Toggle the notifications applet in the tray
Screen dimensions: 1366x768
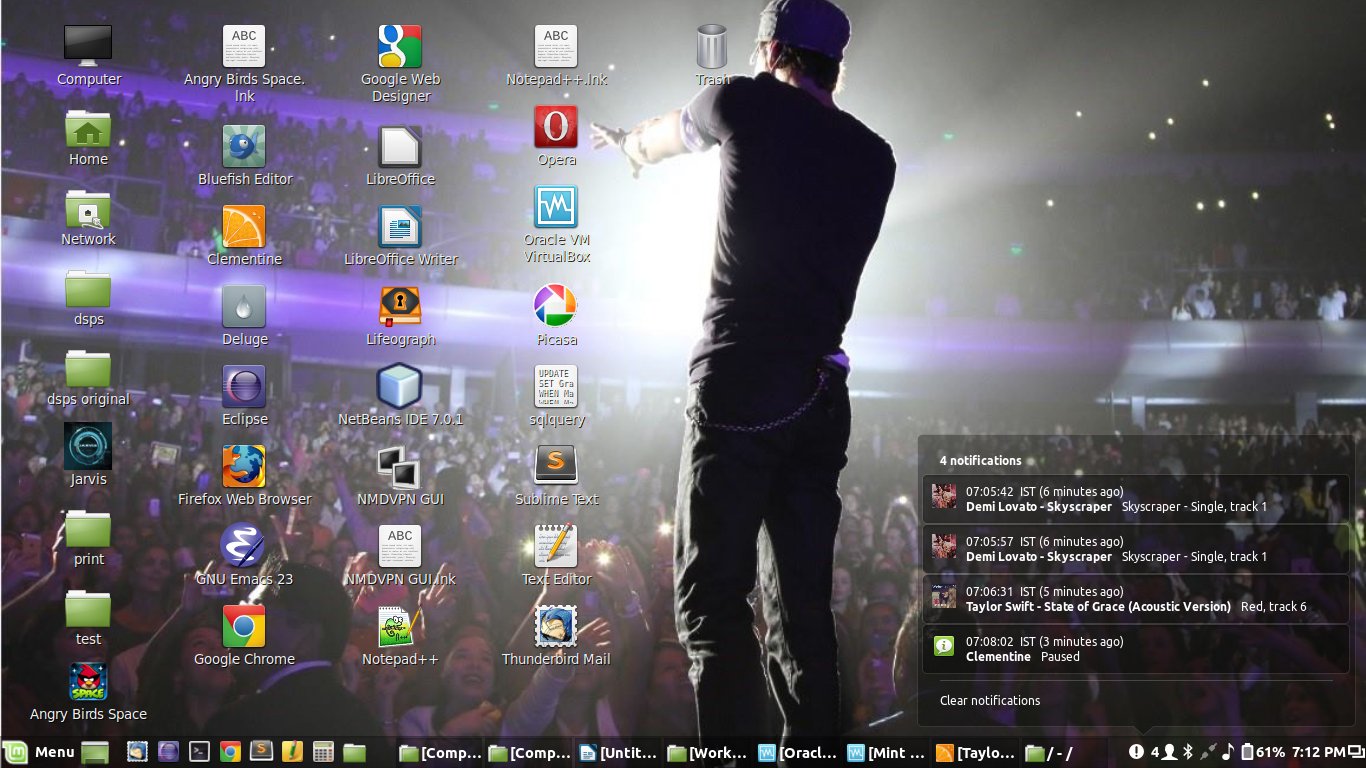click(x=1137, y=752)
